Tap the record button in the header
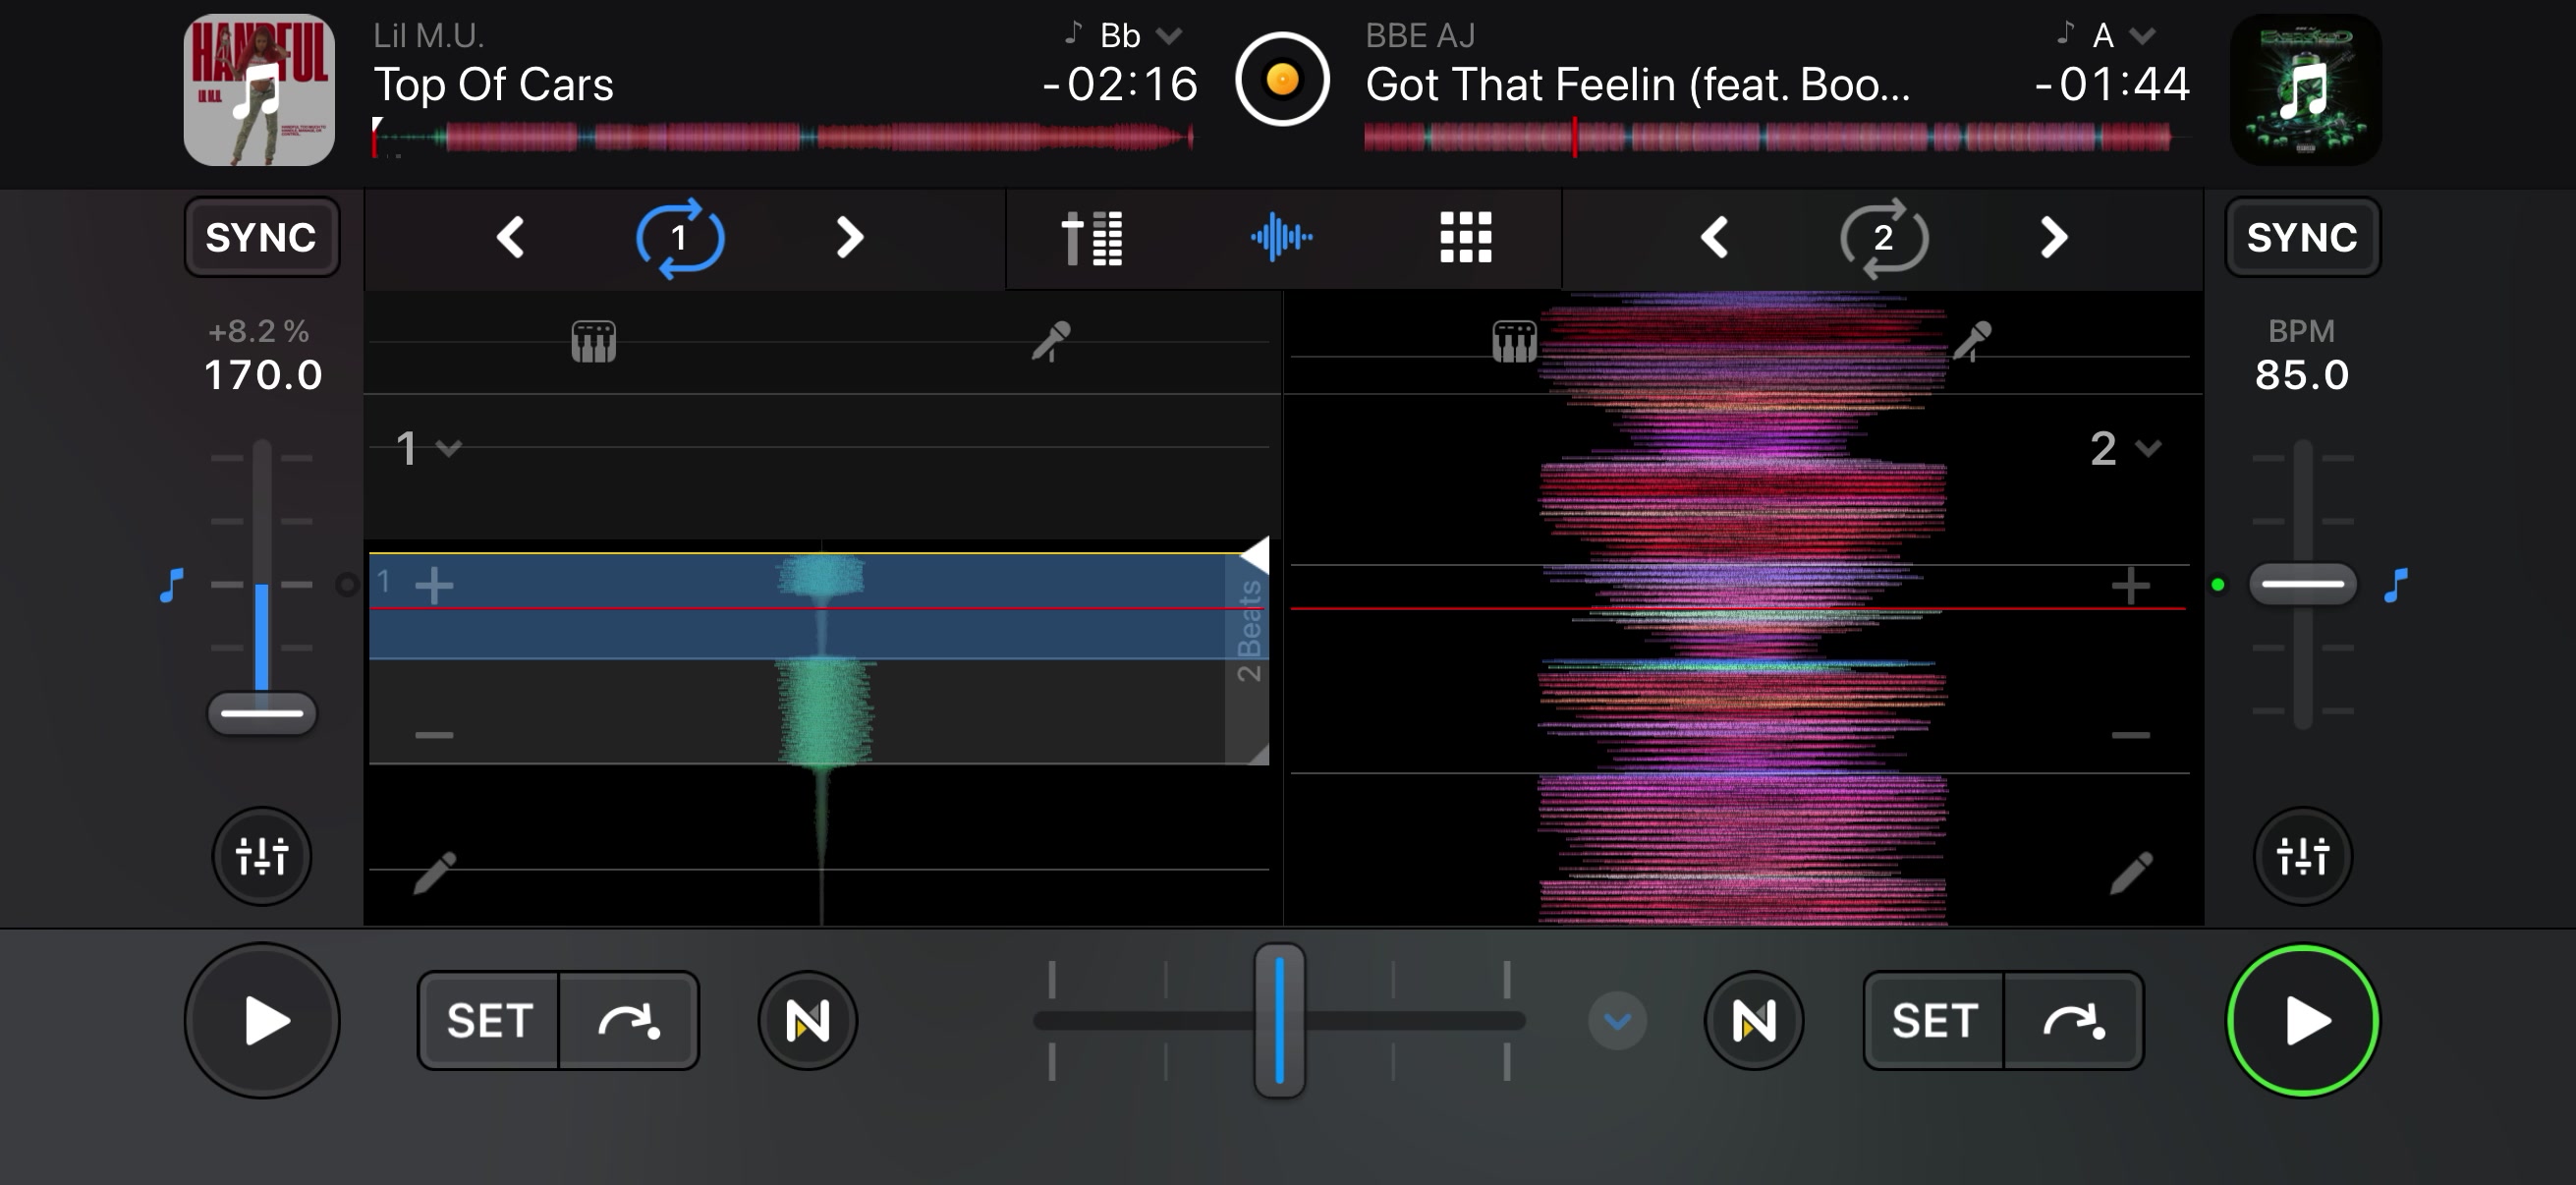Viewport: 2576px width, 1185px height. [x=1282, y=79]
